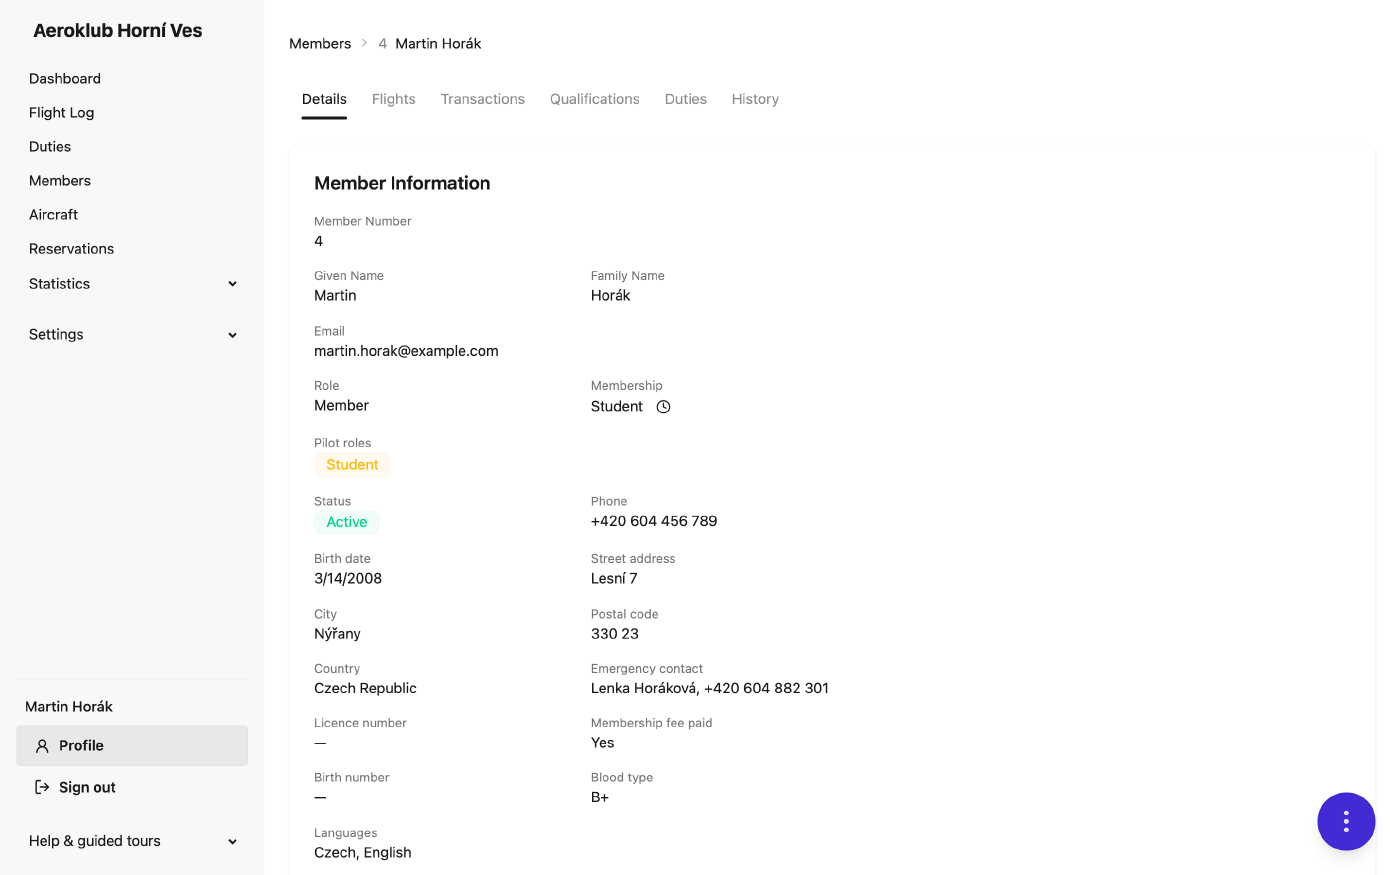Open the Reservations page
Viewport: 1400px width, 875px height.
[72, 249]
